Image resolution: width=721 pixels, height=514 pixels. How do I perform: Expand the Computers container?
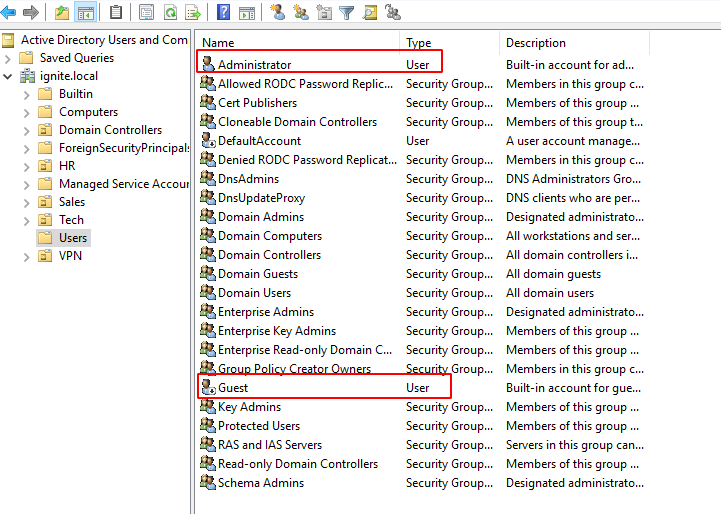point(27,113)
